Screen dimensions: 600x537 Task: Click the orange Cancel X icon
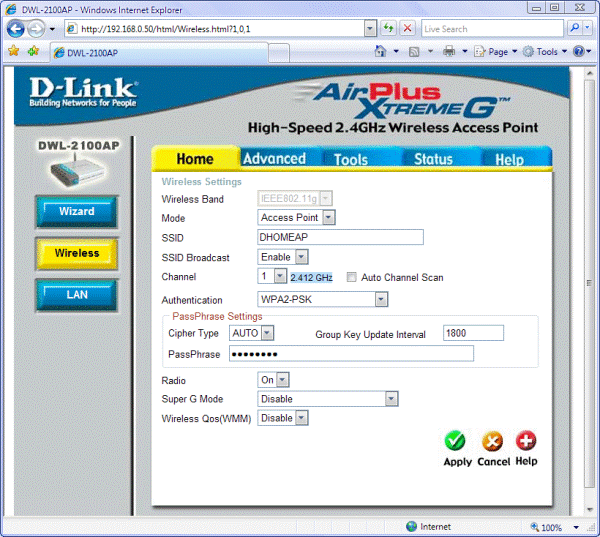point(492,441)
